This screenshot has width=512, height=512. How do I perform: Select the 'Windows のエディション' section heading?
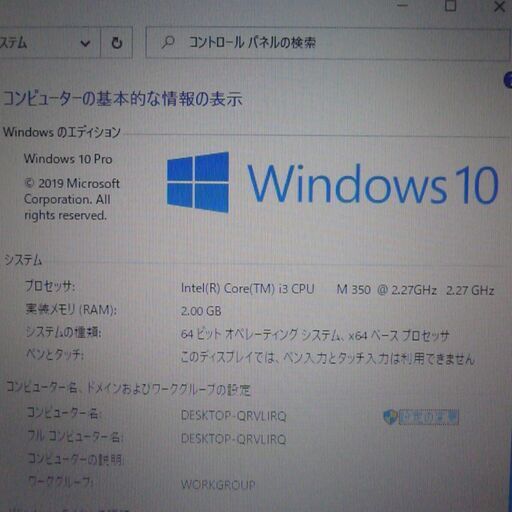point(62,132)
